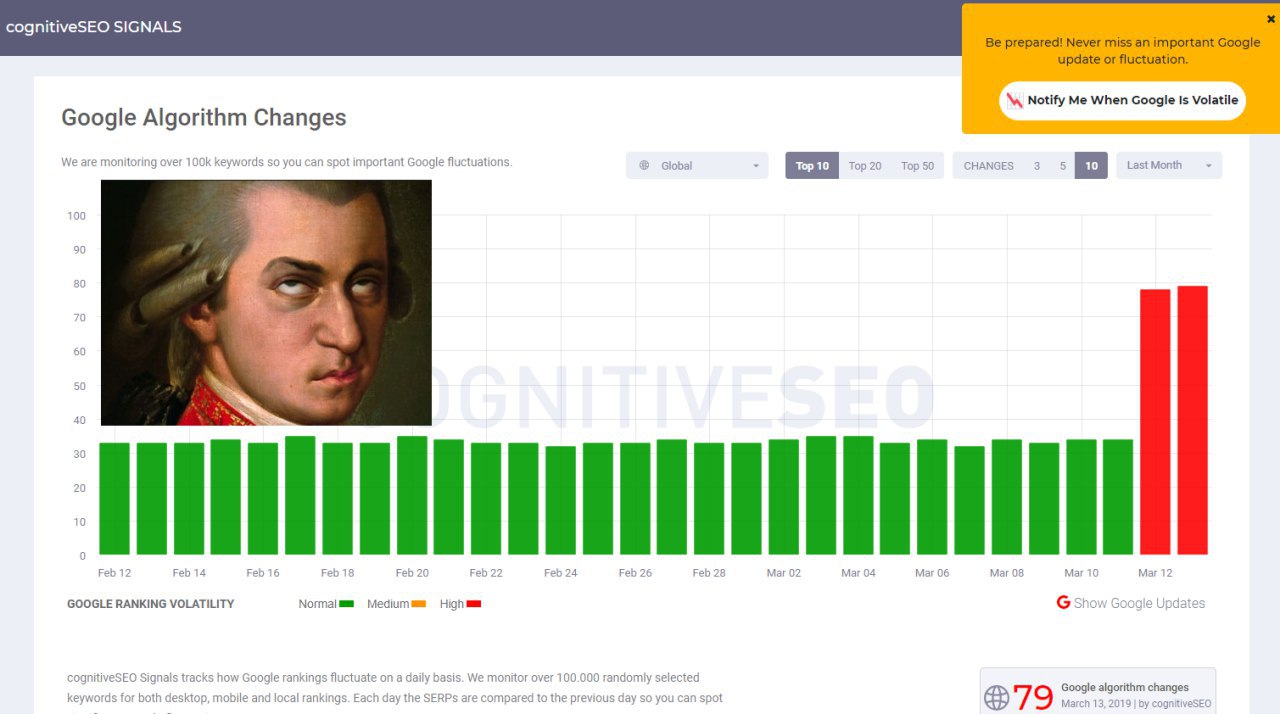Click the March 13, 2019 date text

1096,704
